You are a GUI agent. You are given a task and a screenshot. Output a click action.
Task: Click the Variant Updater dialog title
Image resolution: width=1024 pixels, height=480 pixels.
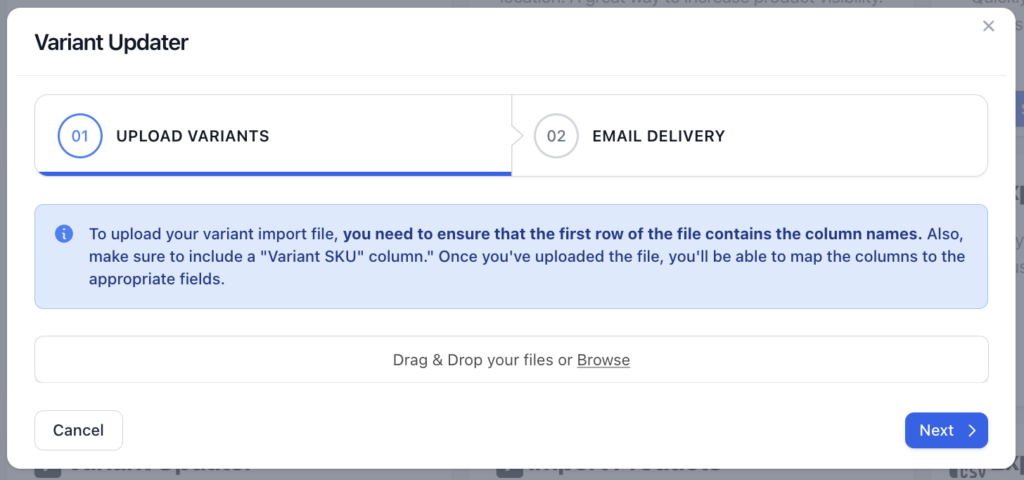point(111,42)
